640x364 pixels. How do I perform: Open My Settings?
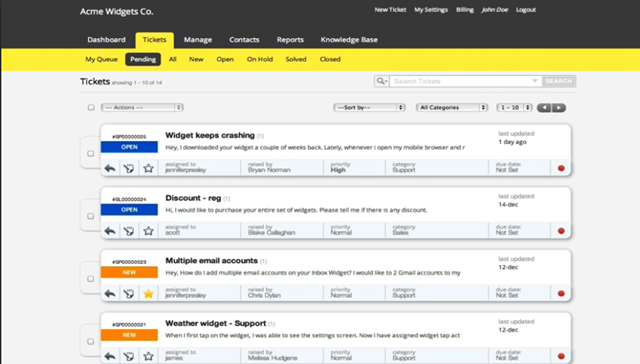point(431,10)
